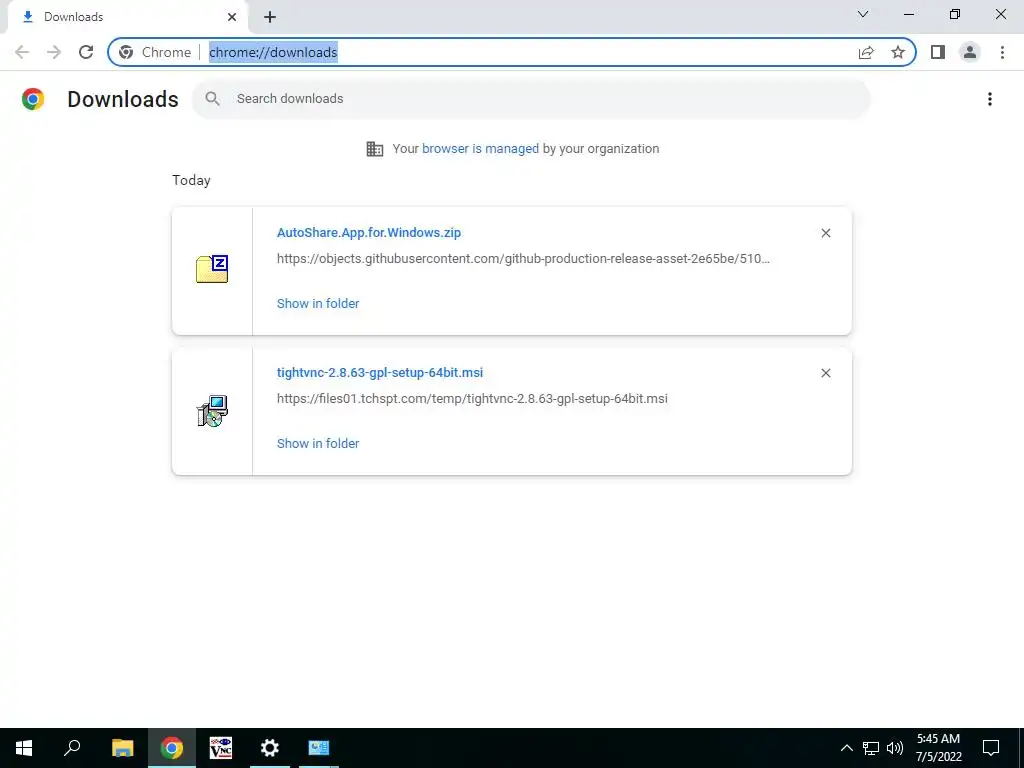Image resolution: width=1024 pixels, height=768 pixels.
Task: Open the side panel icon
Action: point(938,52)
